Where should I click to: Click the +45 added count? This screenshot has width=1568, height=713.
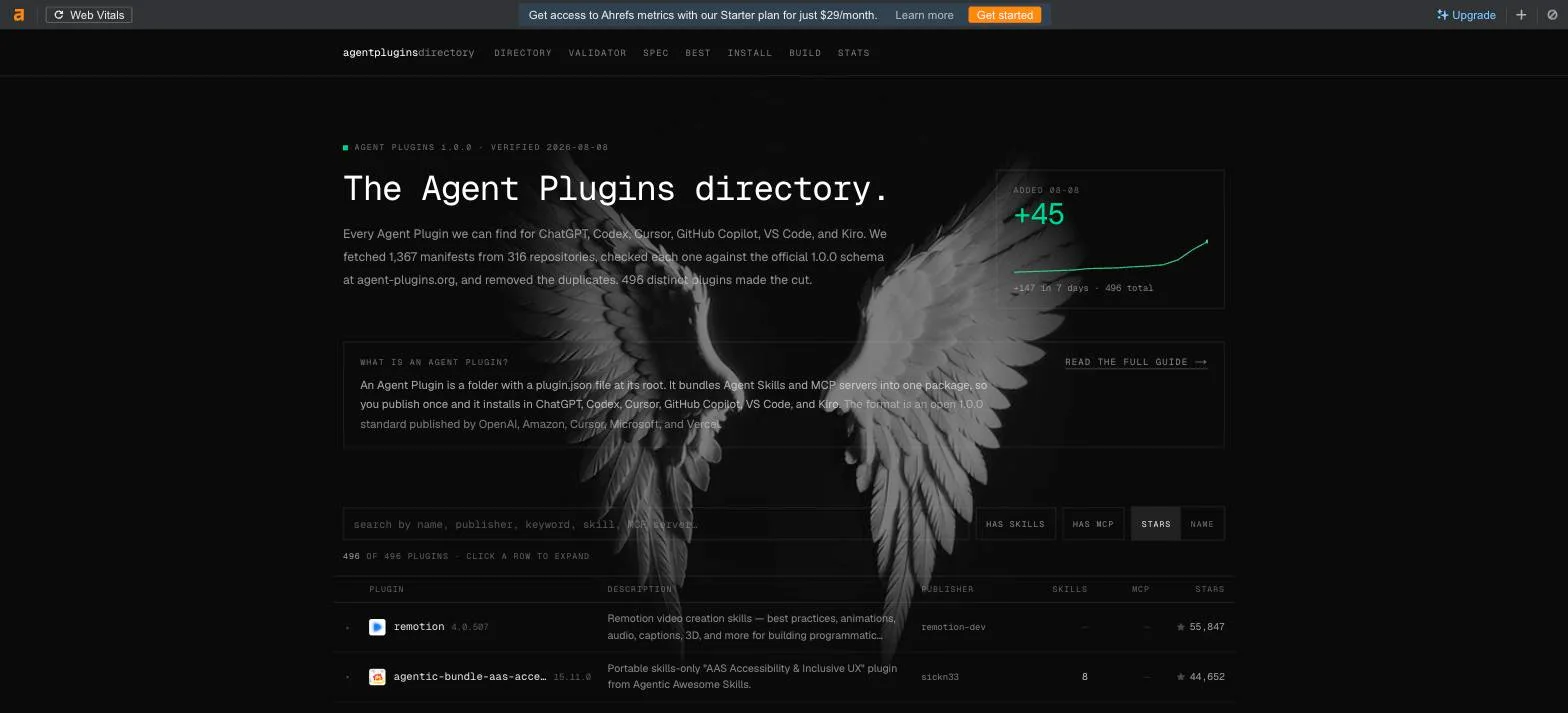[1039, 215]
